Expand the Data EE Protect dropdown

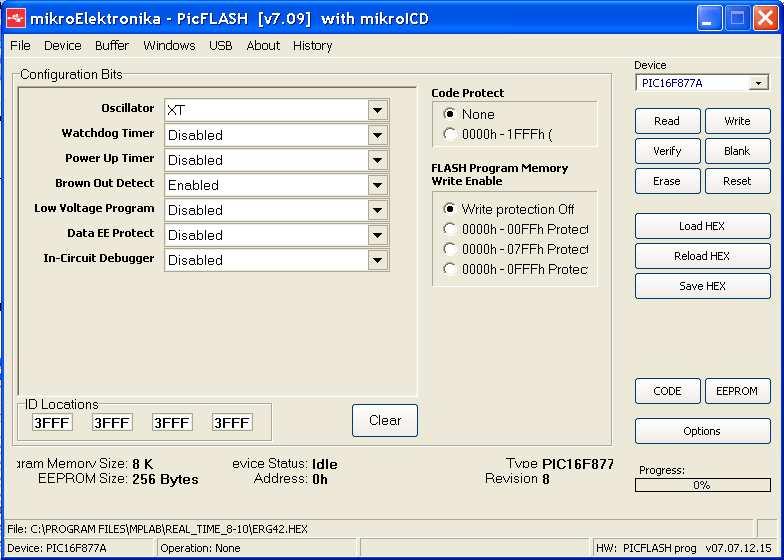coord(378,235)
